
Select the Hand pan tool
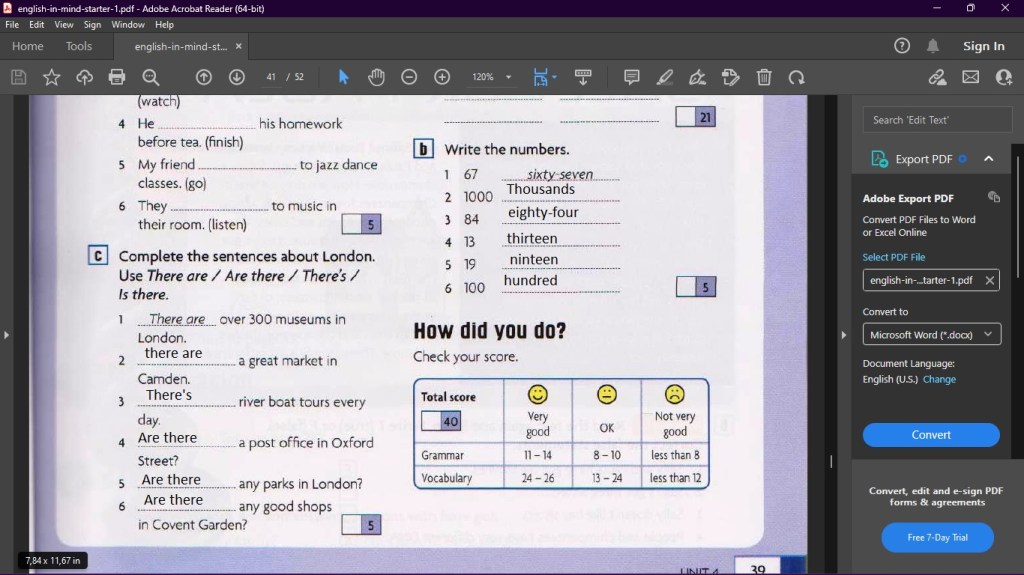click(376, 77)
